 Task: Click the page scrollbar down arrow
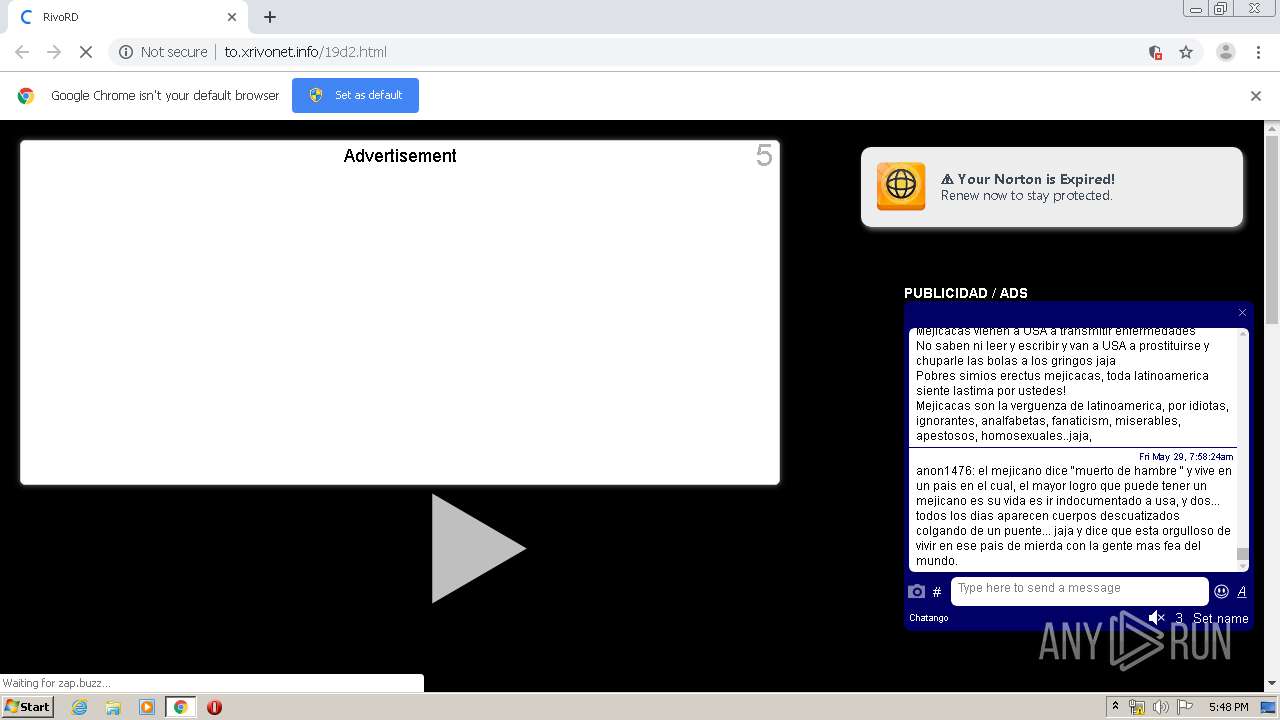coord(1272,684)
